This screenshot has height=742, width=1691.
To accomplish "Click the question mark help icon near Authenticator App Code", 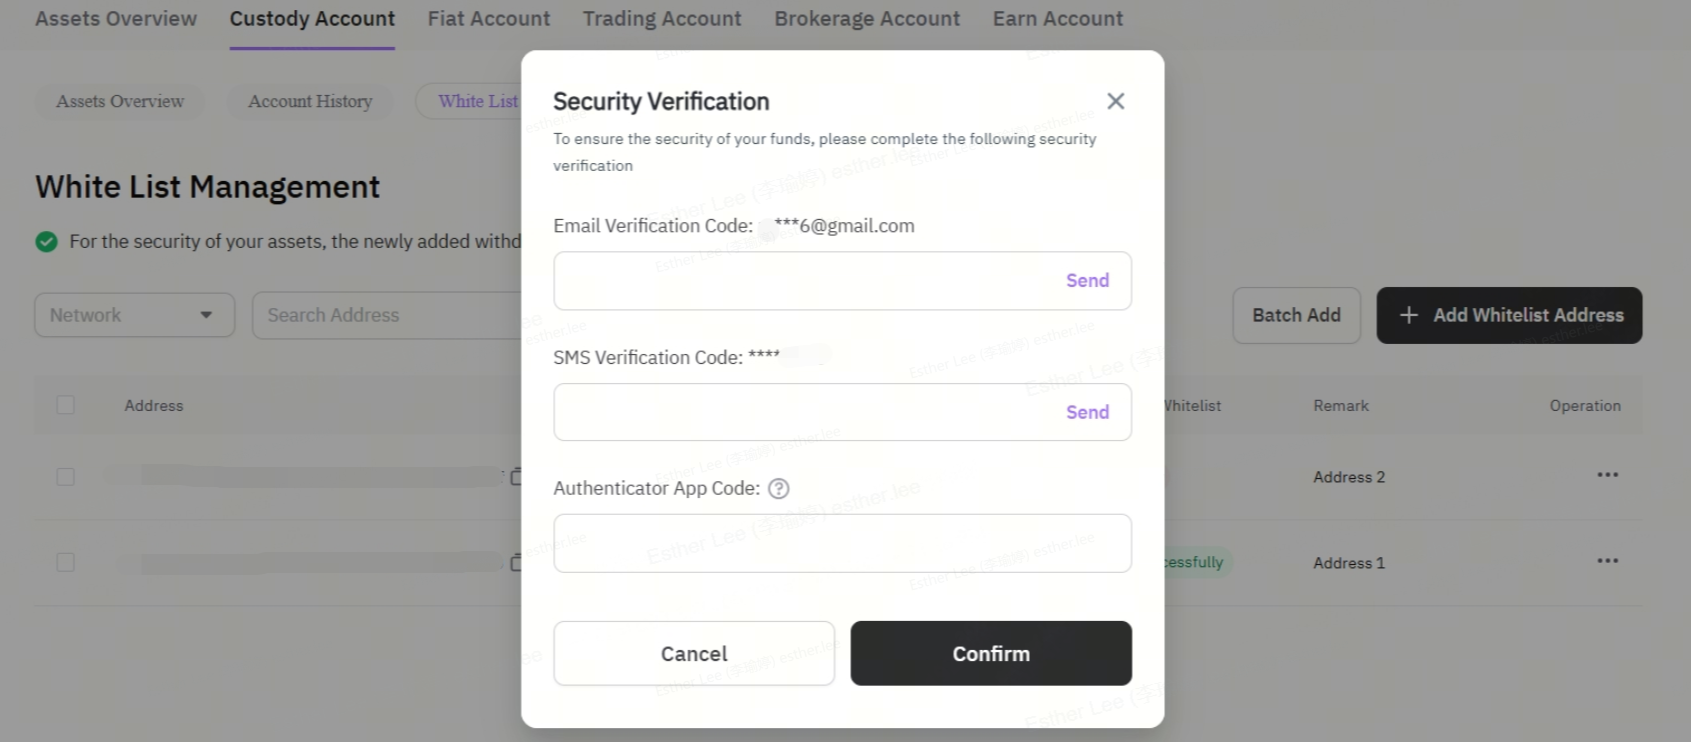I will pos(779,488).
